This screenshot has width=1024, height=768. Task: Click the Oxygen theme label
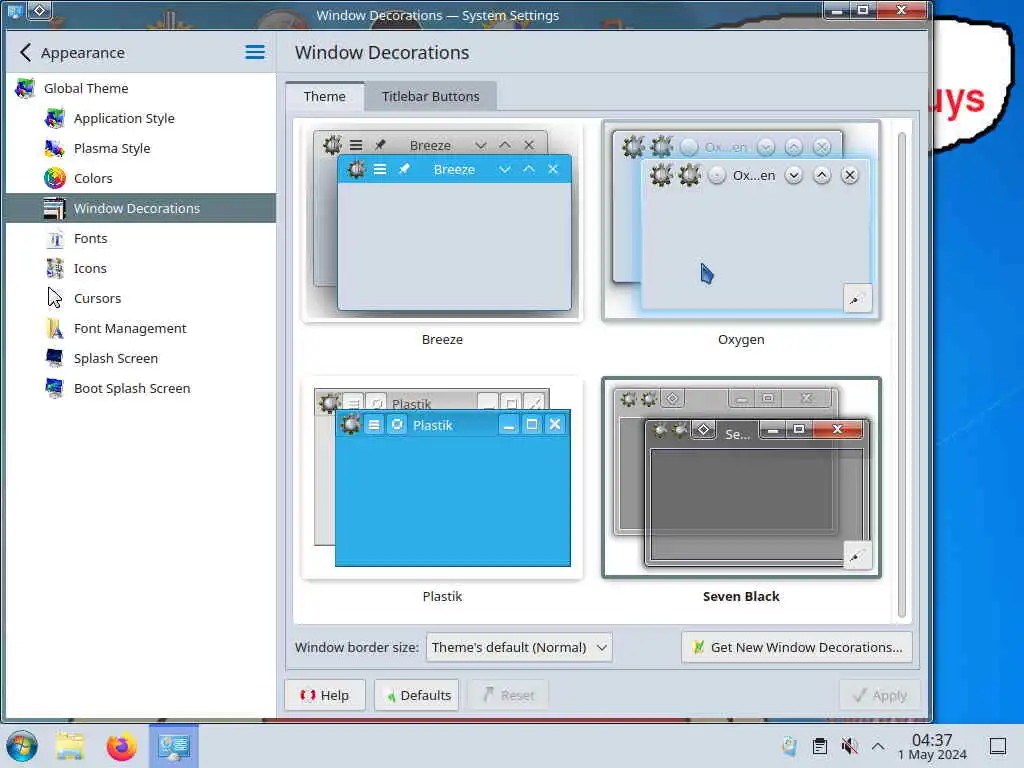coord(741,340)
